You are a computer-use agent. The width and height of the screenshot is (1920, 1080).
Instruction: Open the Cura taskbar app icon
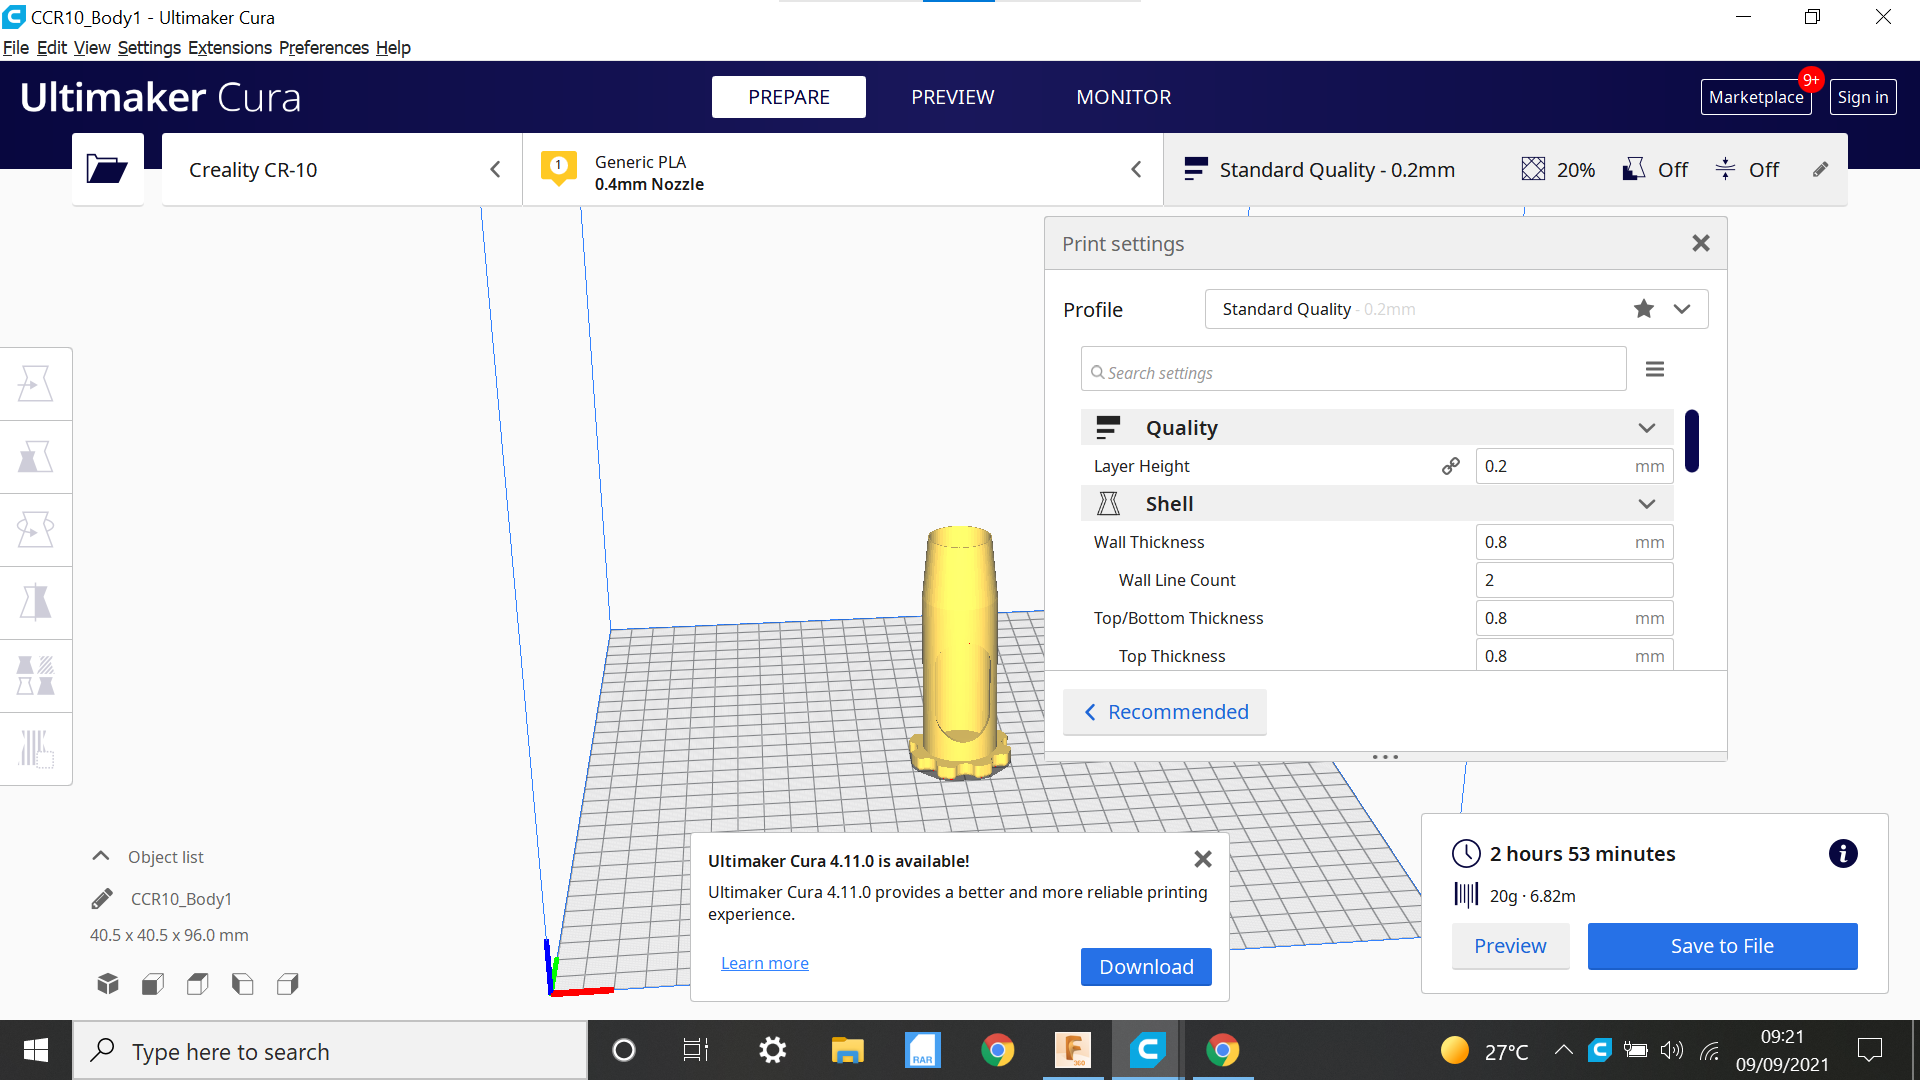point(1147,1050)
